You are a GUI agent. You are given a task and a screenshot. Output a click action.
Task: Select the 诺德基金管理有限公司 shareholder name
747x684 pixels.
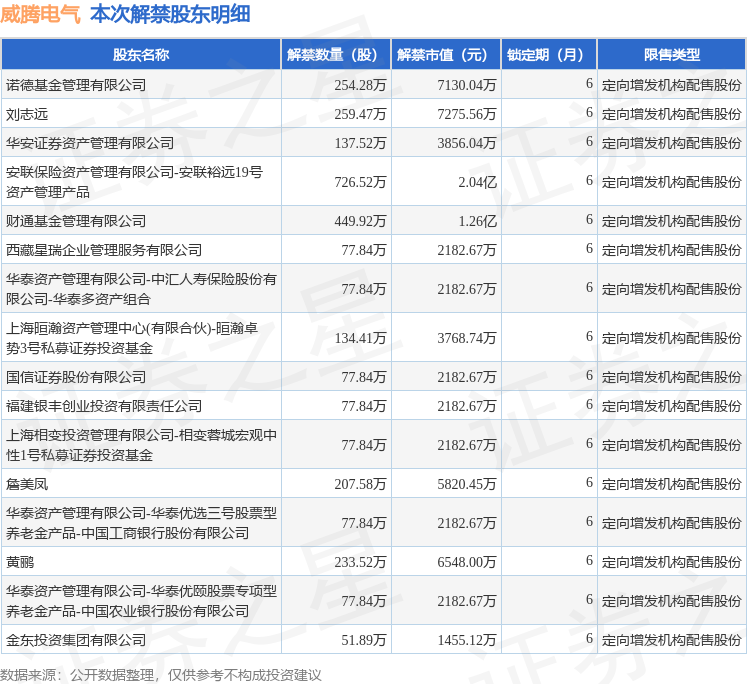tap(76, 85)
